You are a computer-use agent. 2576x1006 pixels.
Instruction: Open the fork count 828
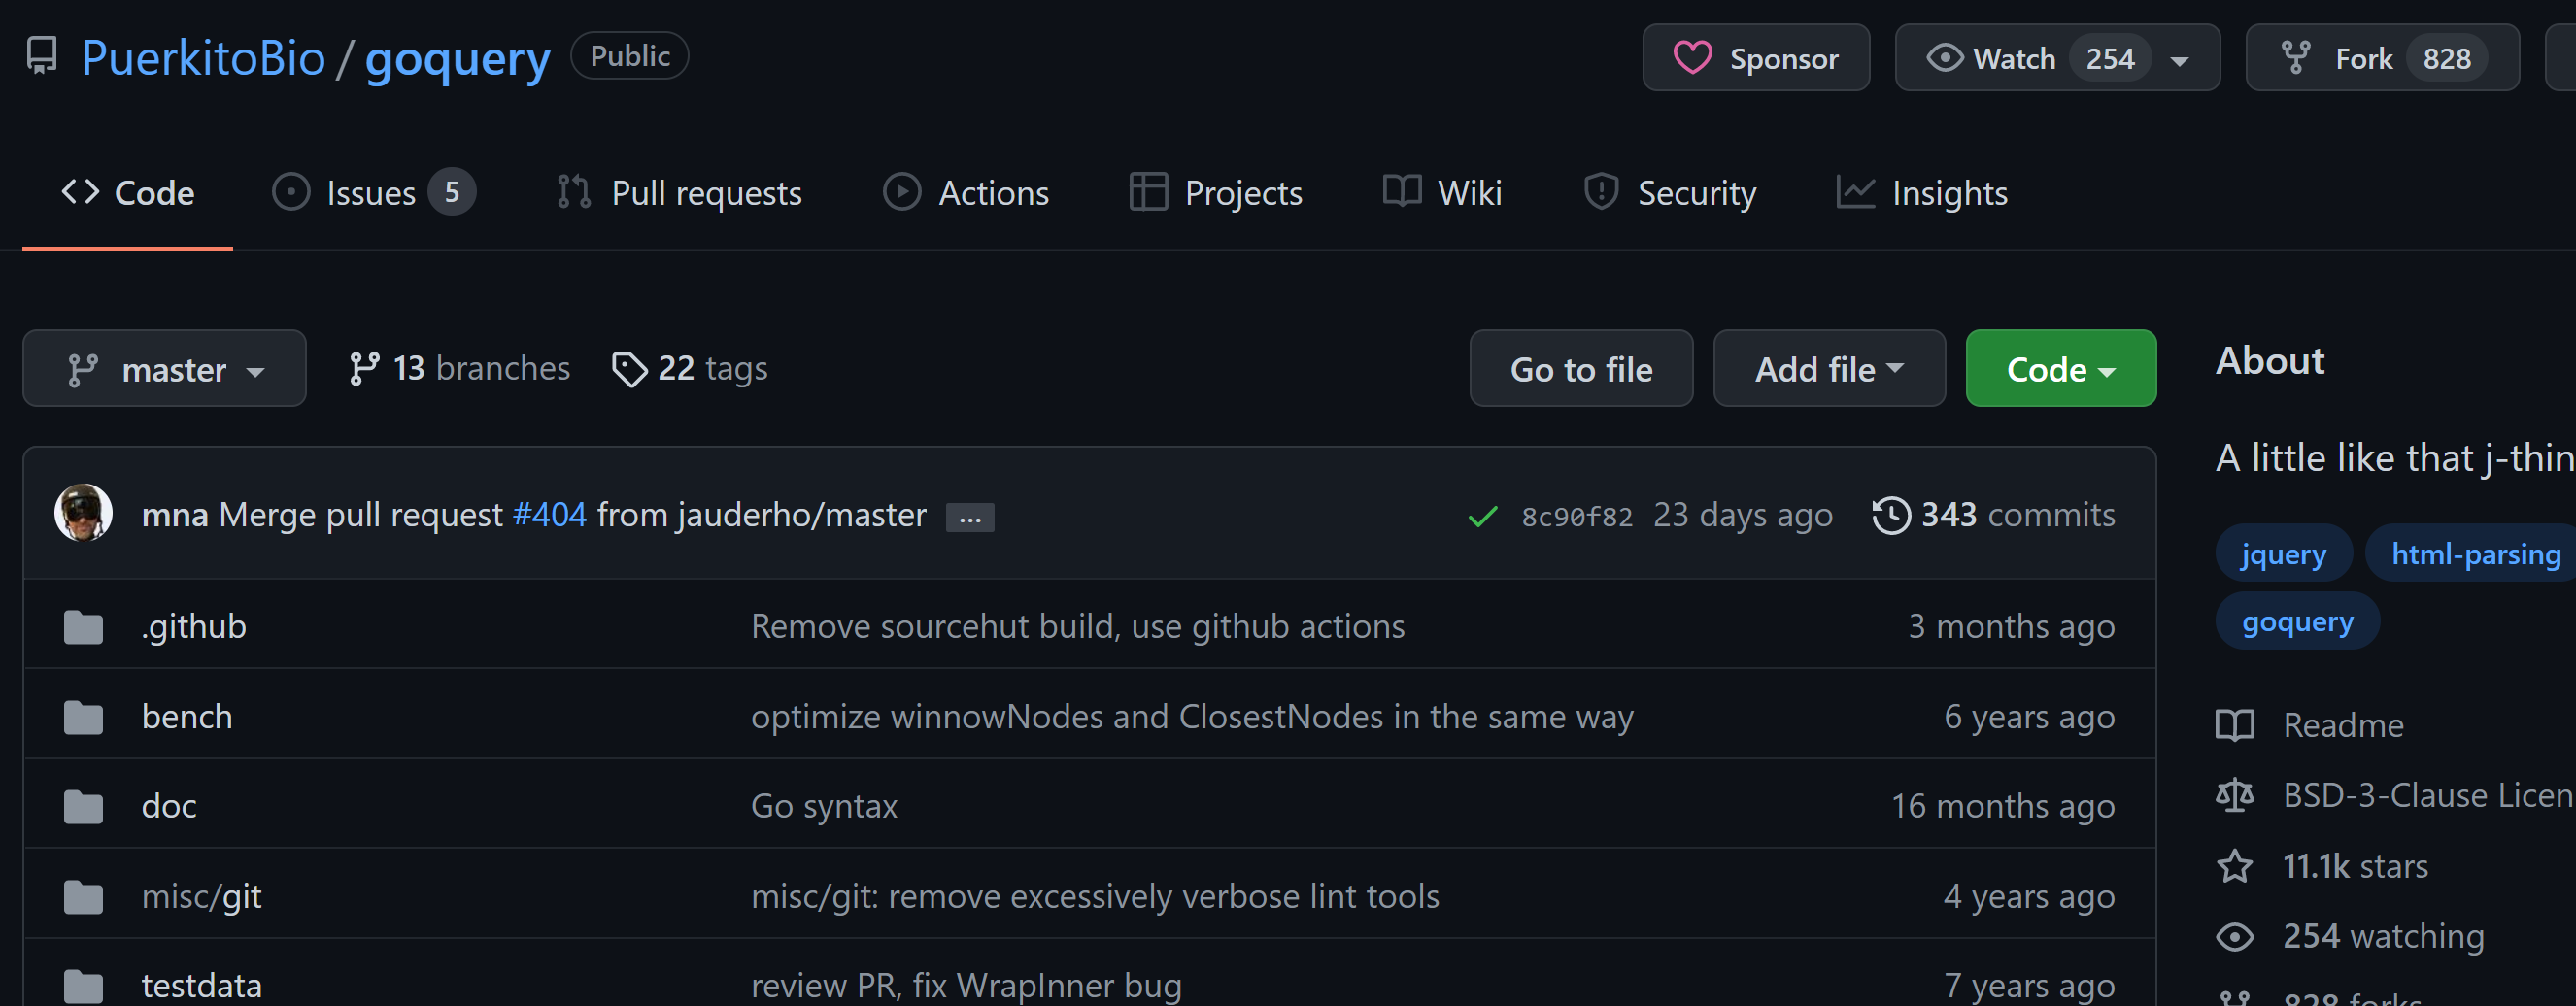point(2446,58)
